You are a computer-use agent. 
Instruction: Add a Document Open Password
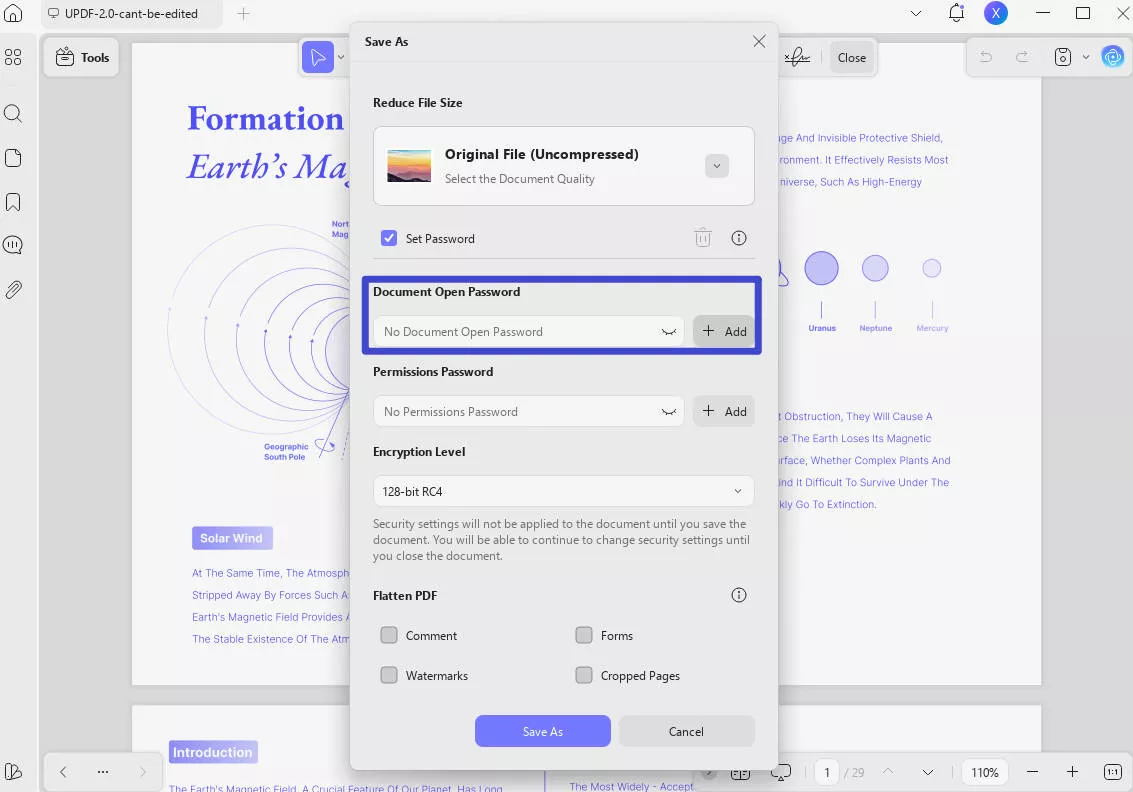(723, 331)
